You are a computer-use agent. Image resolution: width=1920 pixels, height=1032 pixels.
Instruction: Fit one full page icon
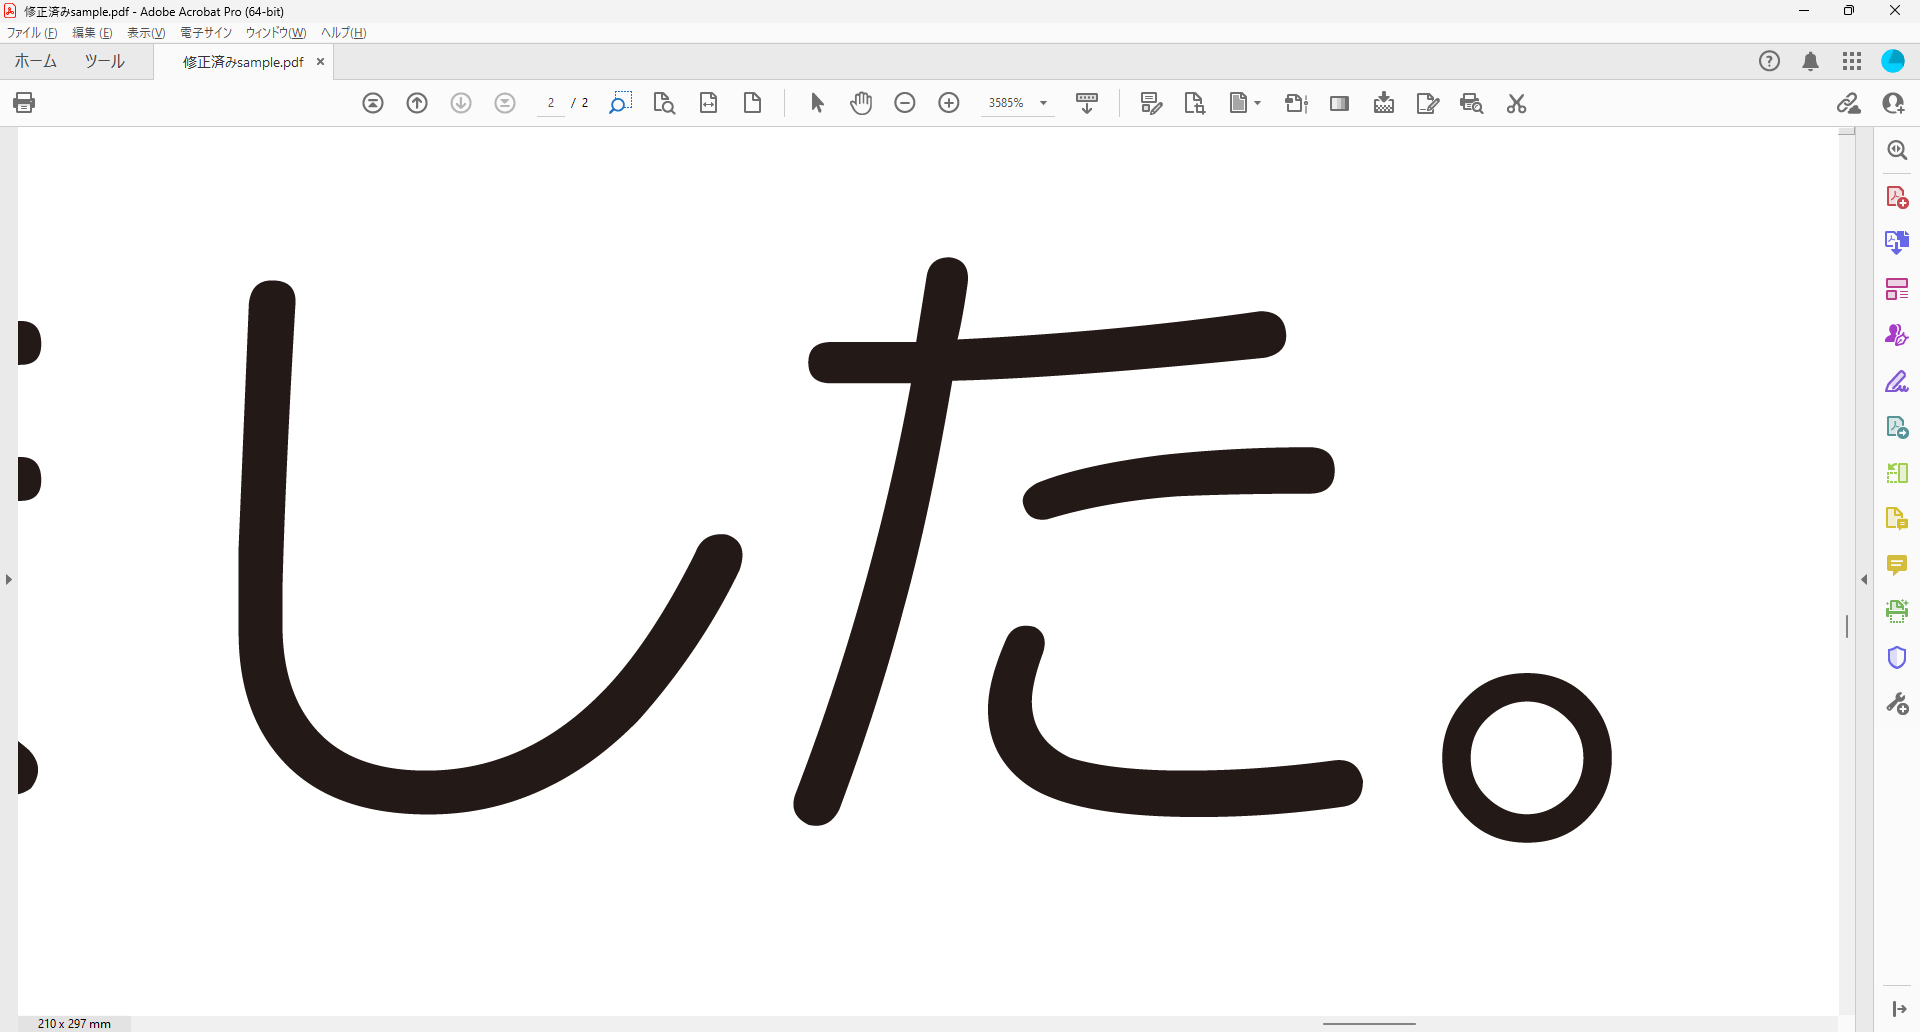pyautogui.click(x=752, y=103)
